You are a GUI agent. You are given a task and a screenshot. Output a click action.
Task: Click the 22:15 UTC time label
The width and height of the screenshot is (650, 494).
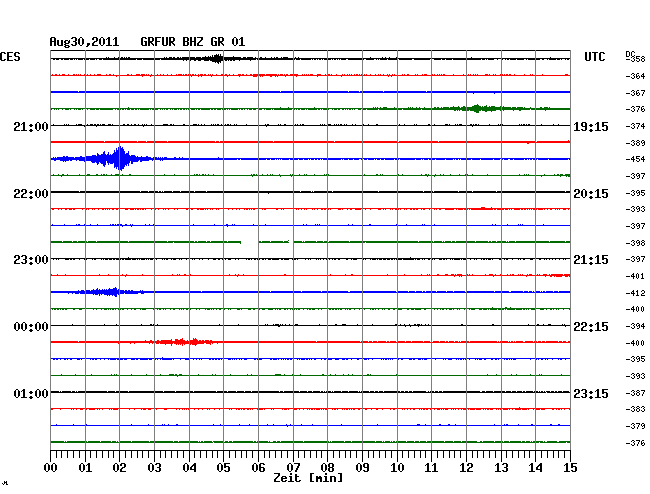tap(591, 327)
